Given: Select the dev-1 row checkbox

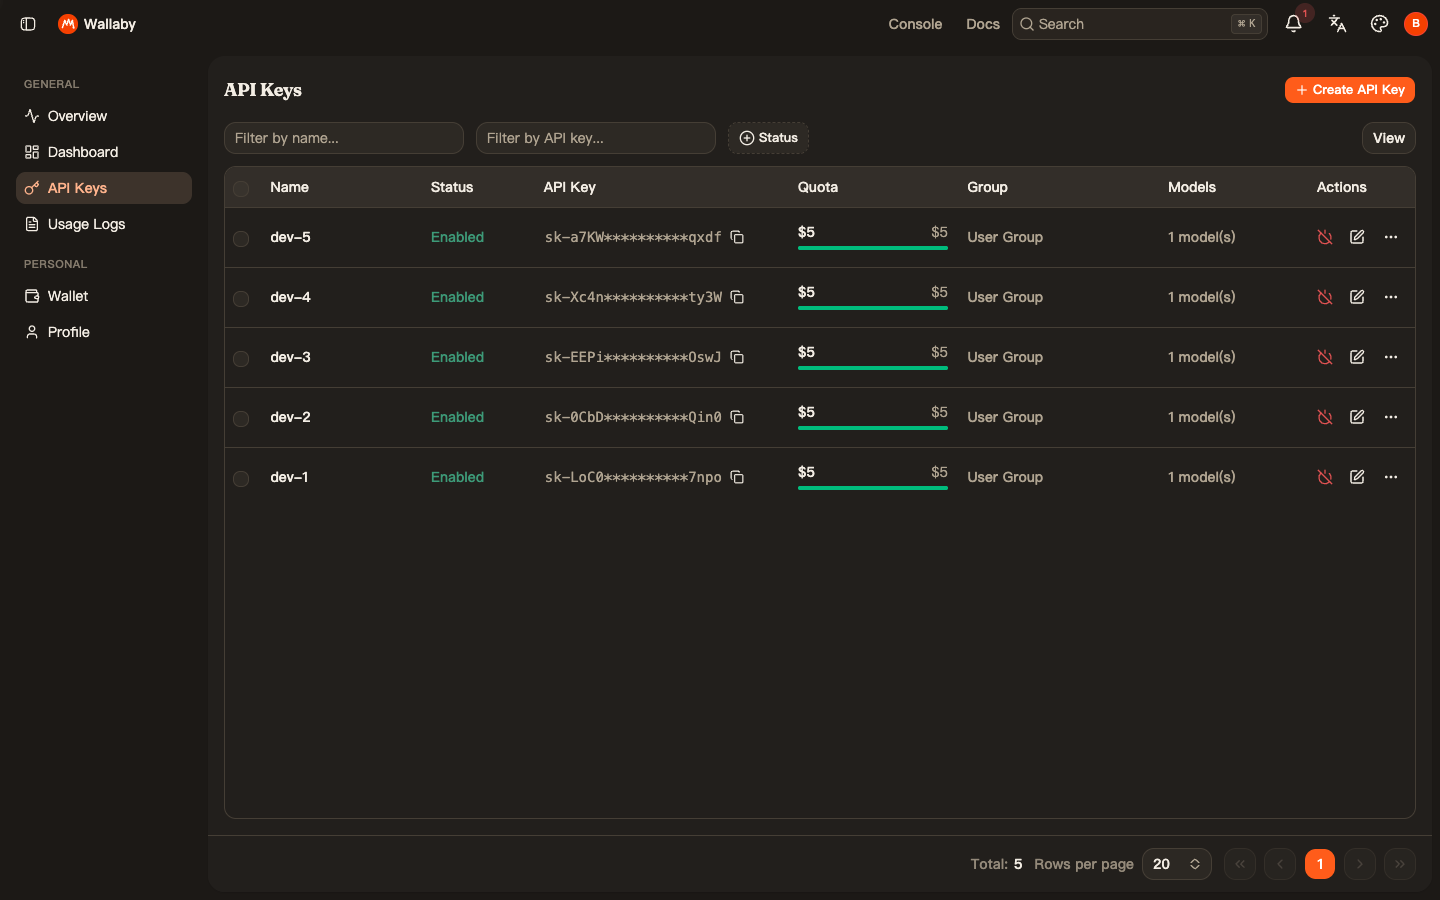Looking at the screenshot, I should coord(241,479).
